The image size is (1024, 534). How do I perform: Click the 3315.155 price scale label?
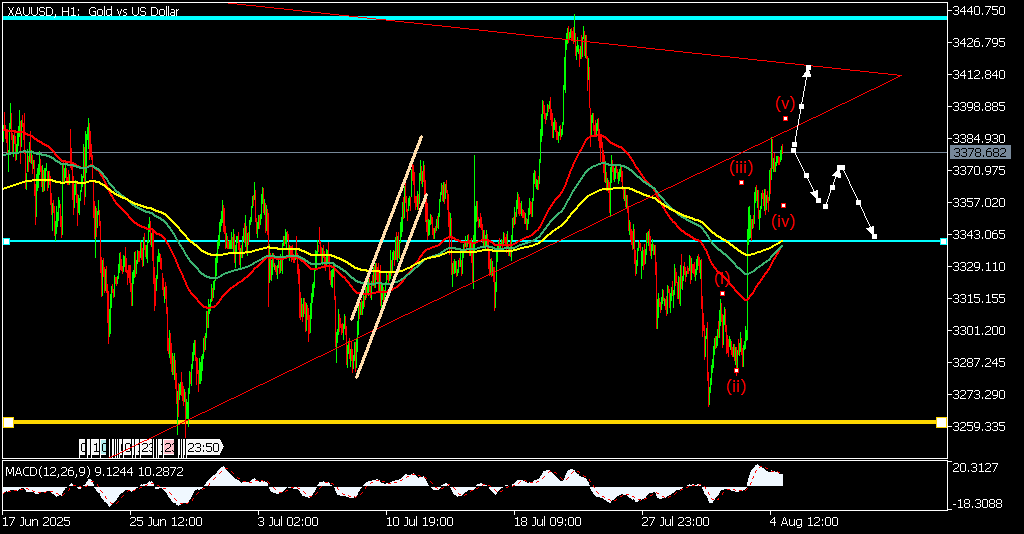(979, 298)
